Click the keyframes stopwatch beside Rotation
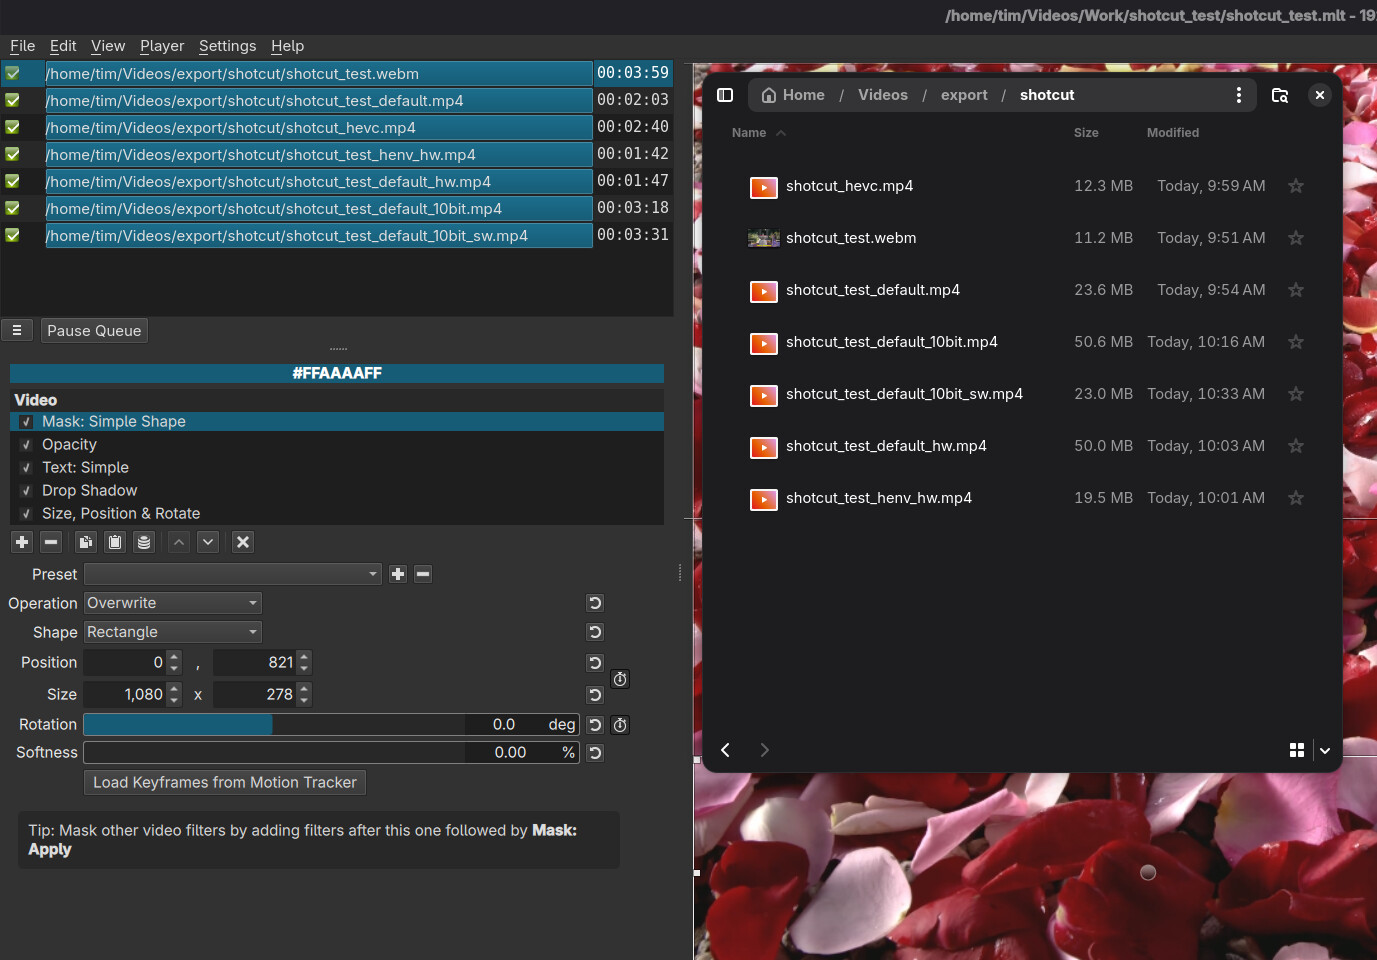 point(620,725)
